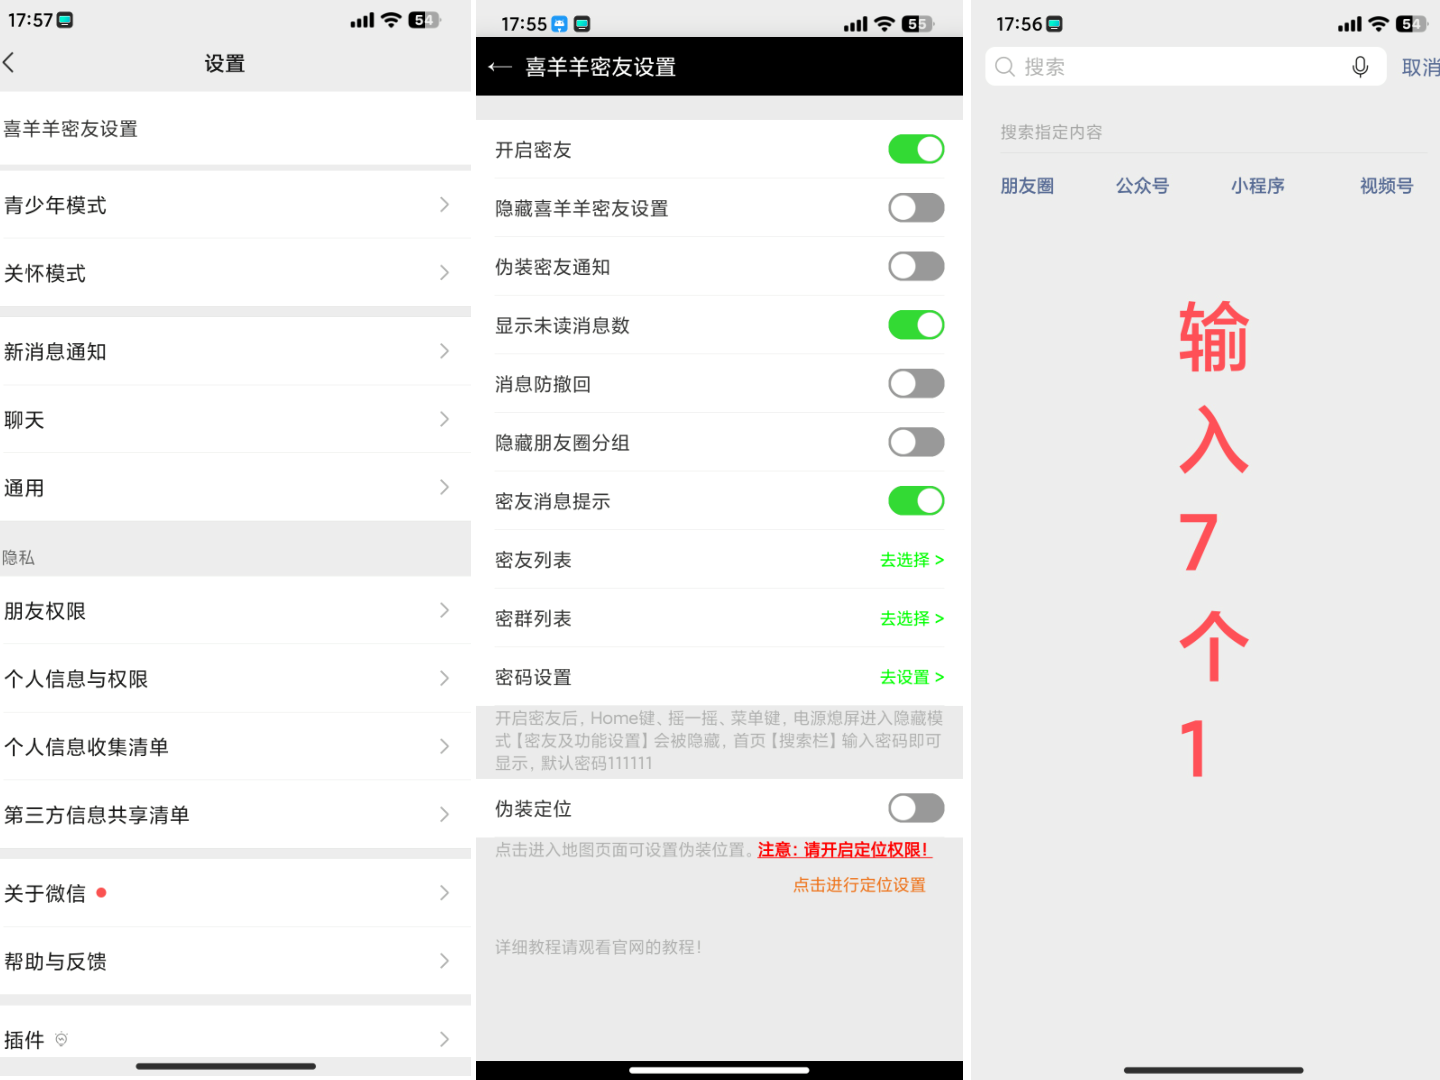Image resolution: width=1440 pixels, height=1080 pixels.
Task: Turn on the 消息防撤回 switch
Action: [x=916, y=384]
